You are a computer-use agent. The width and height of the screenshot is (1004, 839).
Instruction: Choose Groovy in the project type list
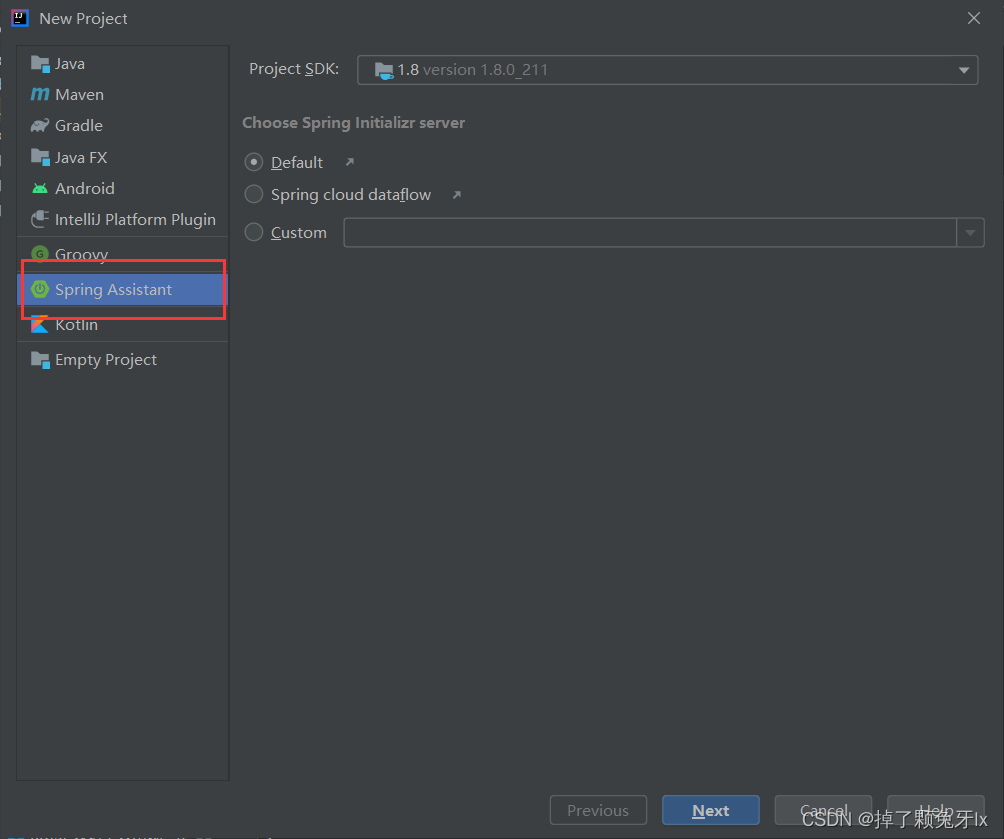(122, 254)
